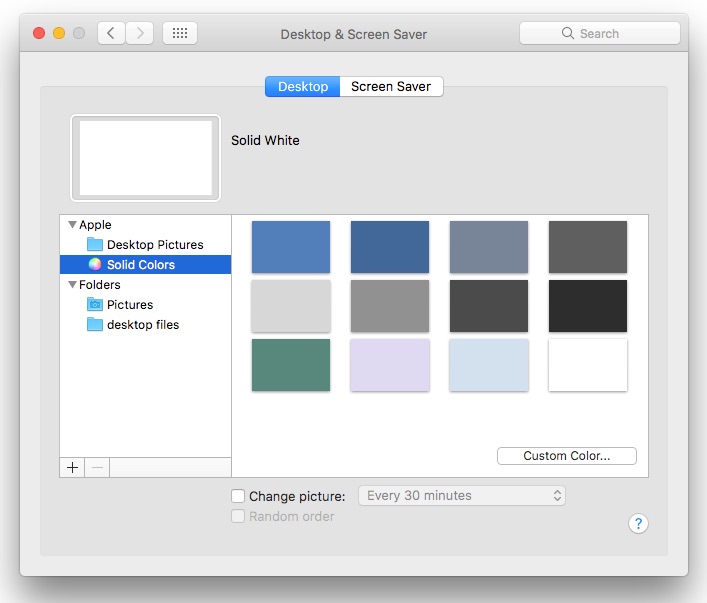Collapse the Folders disclosure triangle
The width and height of the screenshot is (707, 603).
(x=72, y=285)
